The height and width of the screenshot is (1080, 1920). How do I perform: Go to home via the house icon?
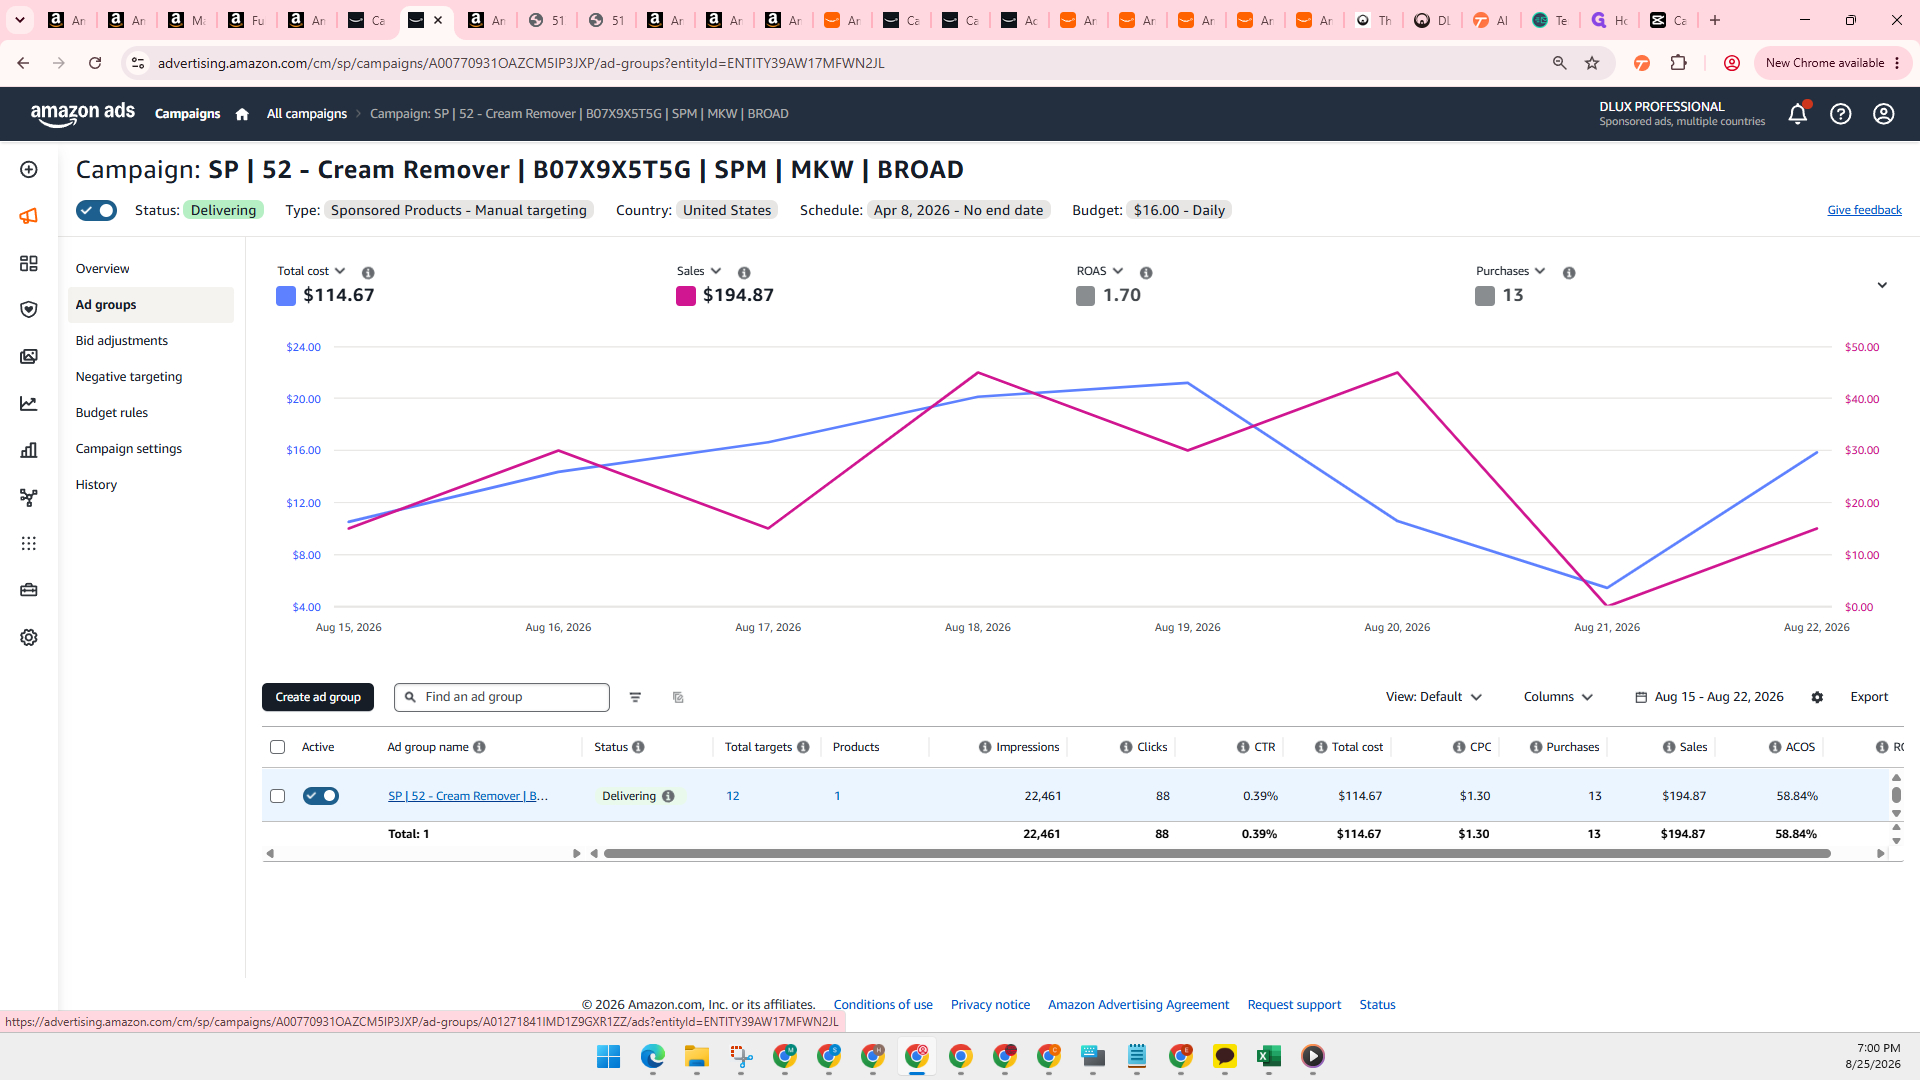[242, 114]
